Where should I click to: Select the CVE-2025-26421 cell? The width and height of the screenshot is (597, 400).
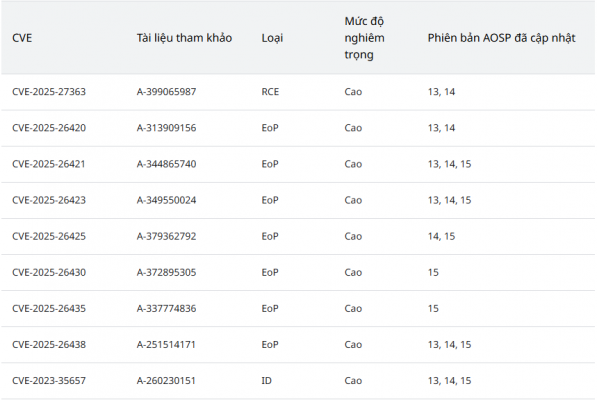click(x=49, y=164)
